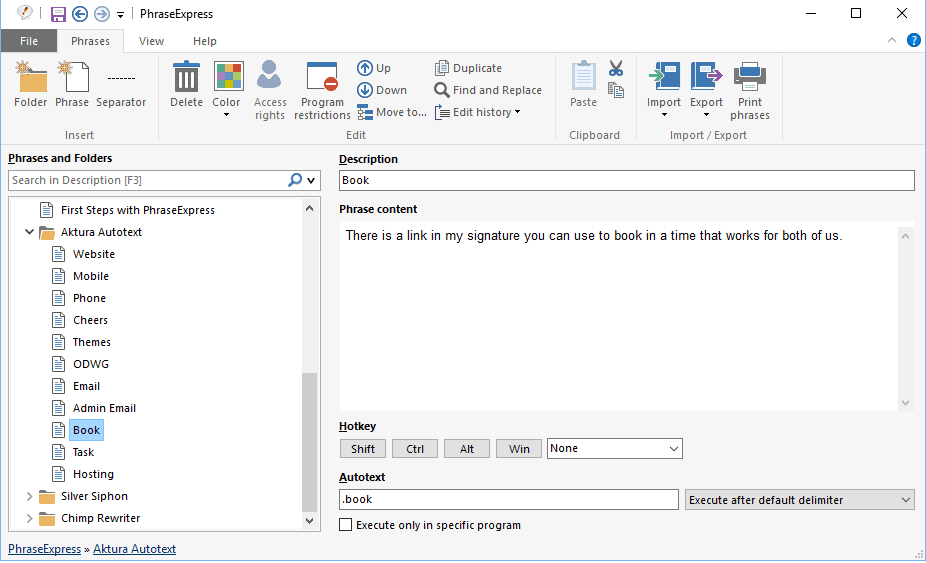Copy with the clipboard copy icon
This screenshot has height=563, width=926.
[616, 90]
